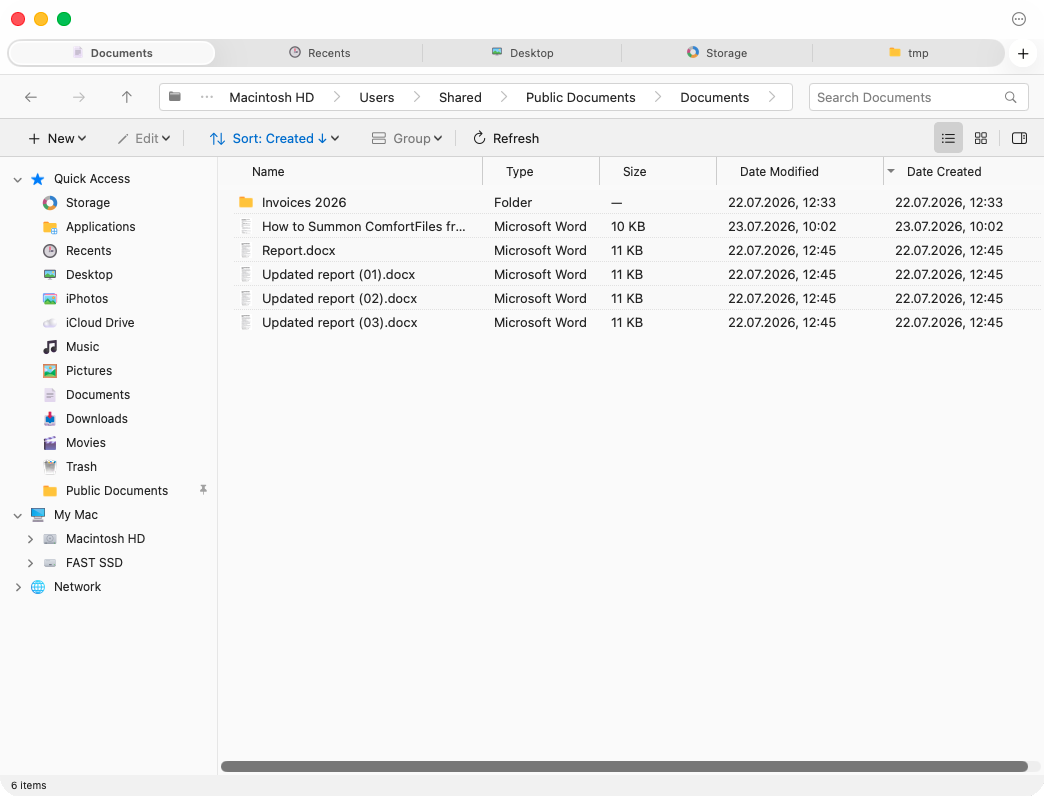
Task: Unpin Public Documents pin icon
Action: [203, 490]
